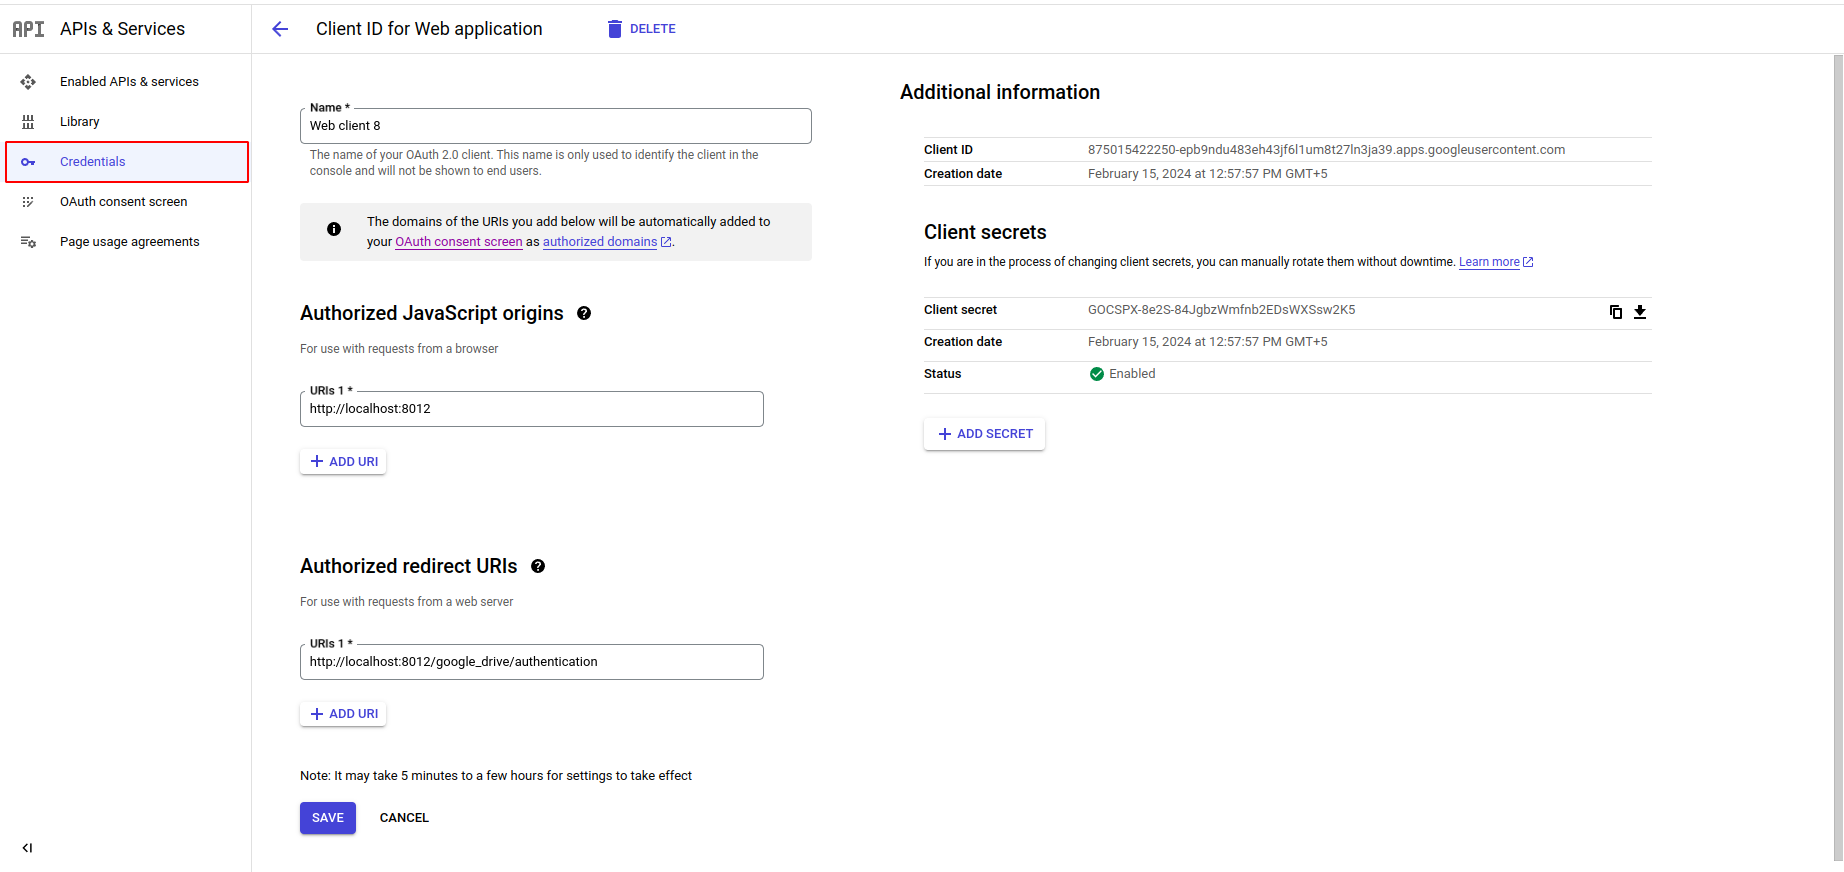Open help for Authorized redirect URIs

pyautogui.click(x=538, y=566)
